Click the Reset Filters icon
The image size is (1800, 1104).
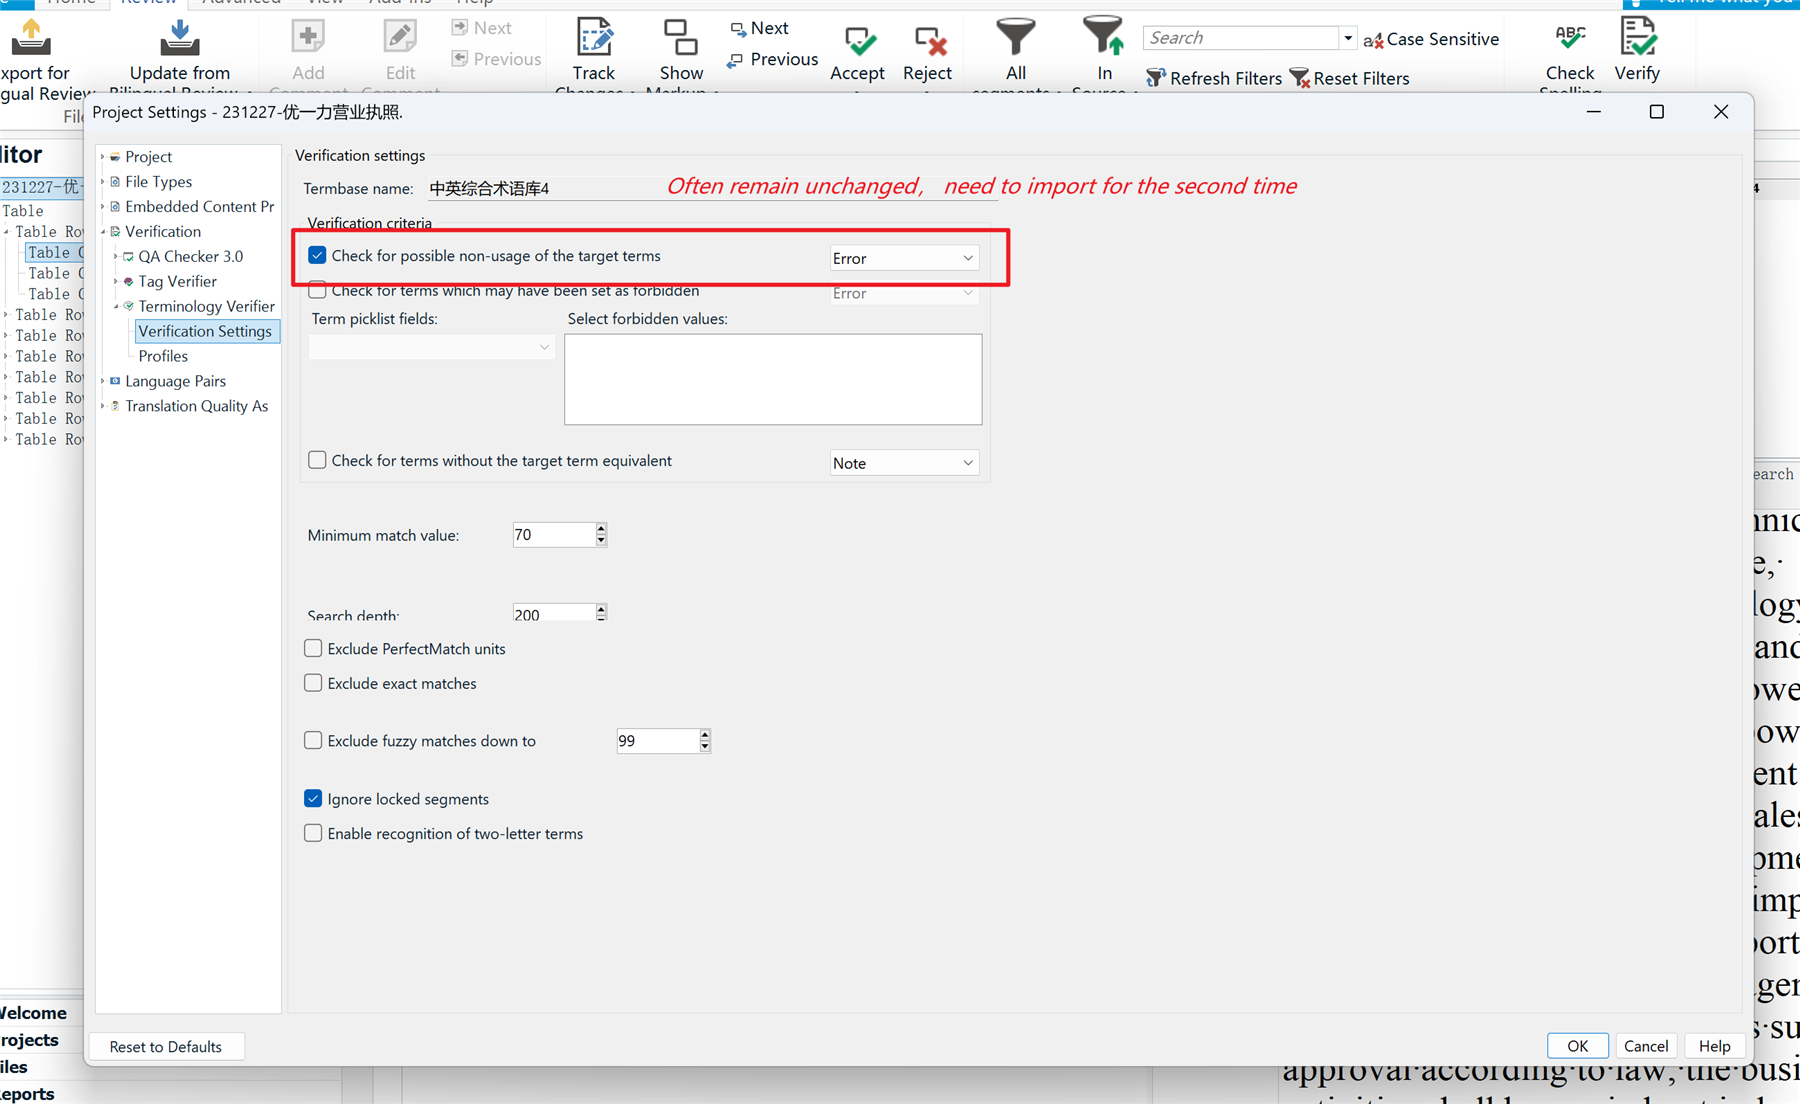point(1300,78)
